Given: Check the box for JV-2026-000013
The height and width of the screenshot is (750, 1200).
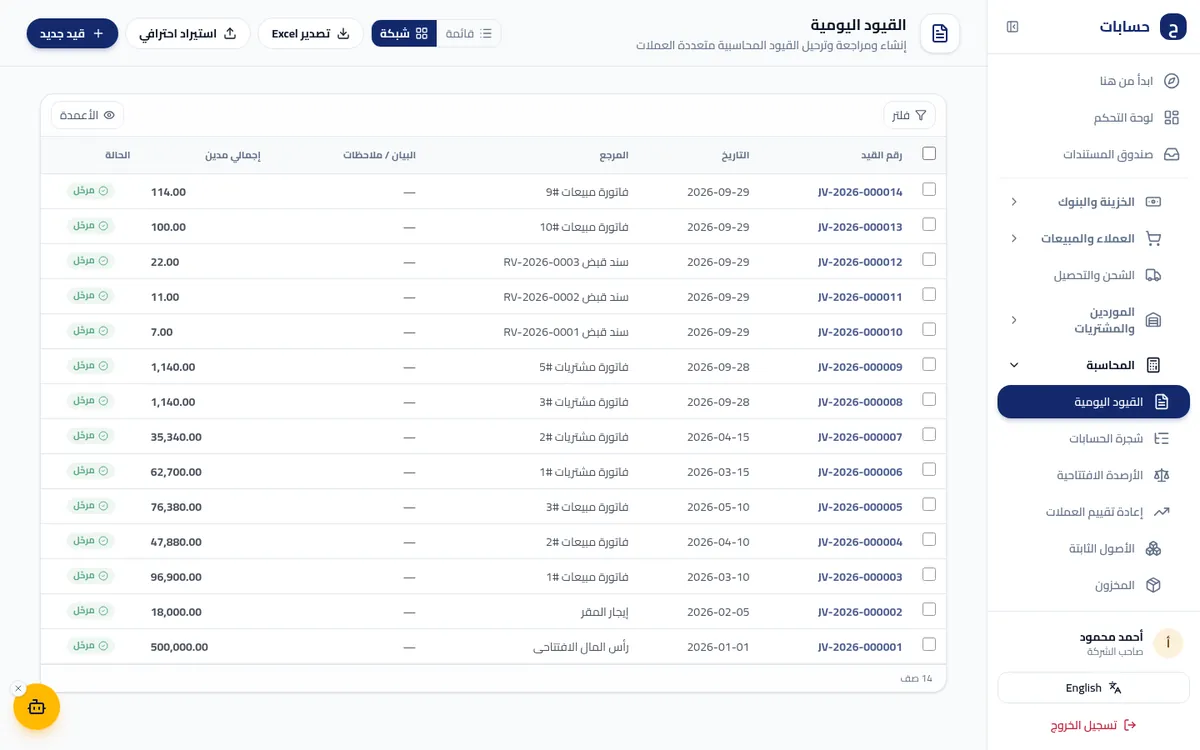Looking at the screenshot, I should 929,224.
